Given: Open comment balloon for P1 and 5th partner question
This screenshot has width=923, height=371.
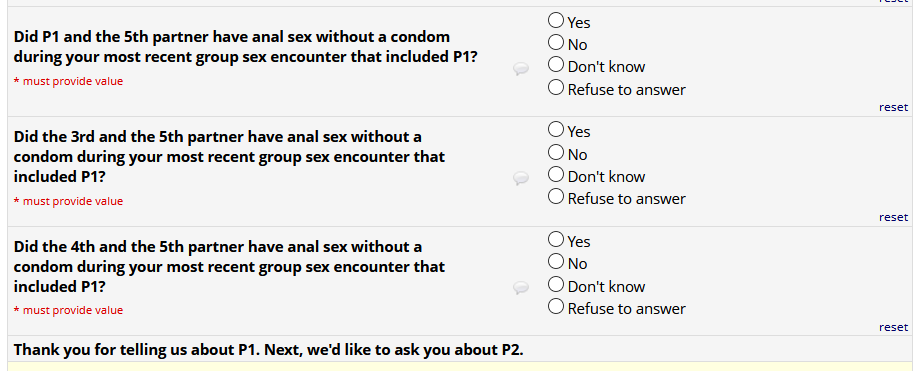Looking at the screenshot, I should click(x=520, y=69).
